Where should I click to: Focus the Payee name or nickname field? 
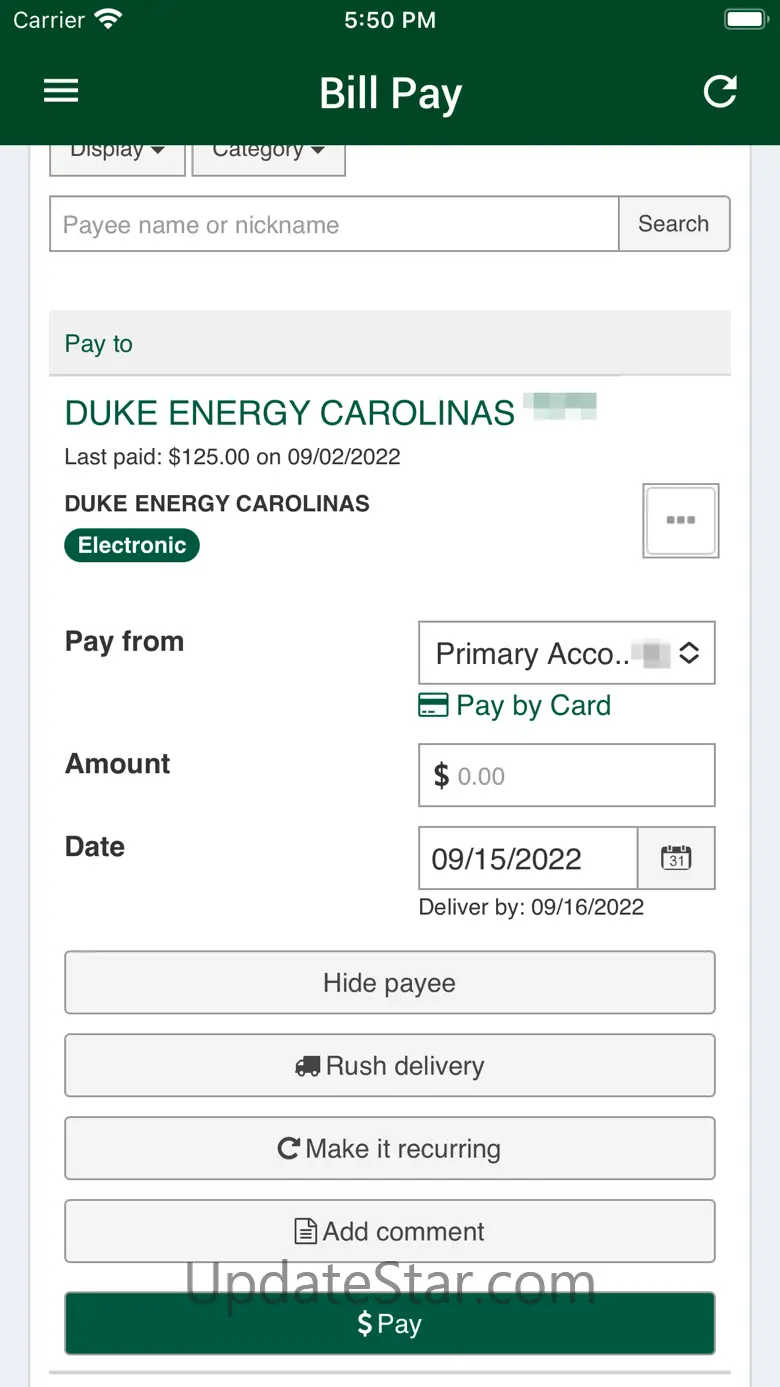(334, 224)
